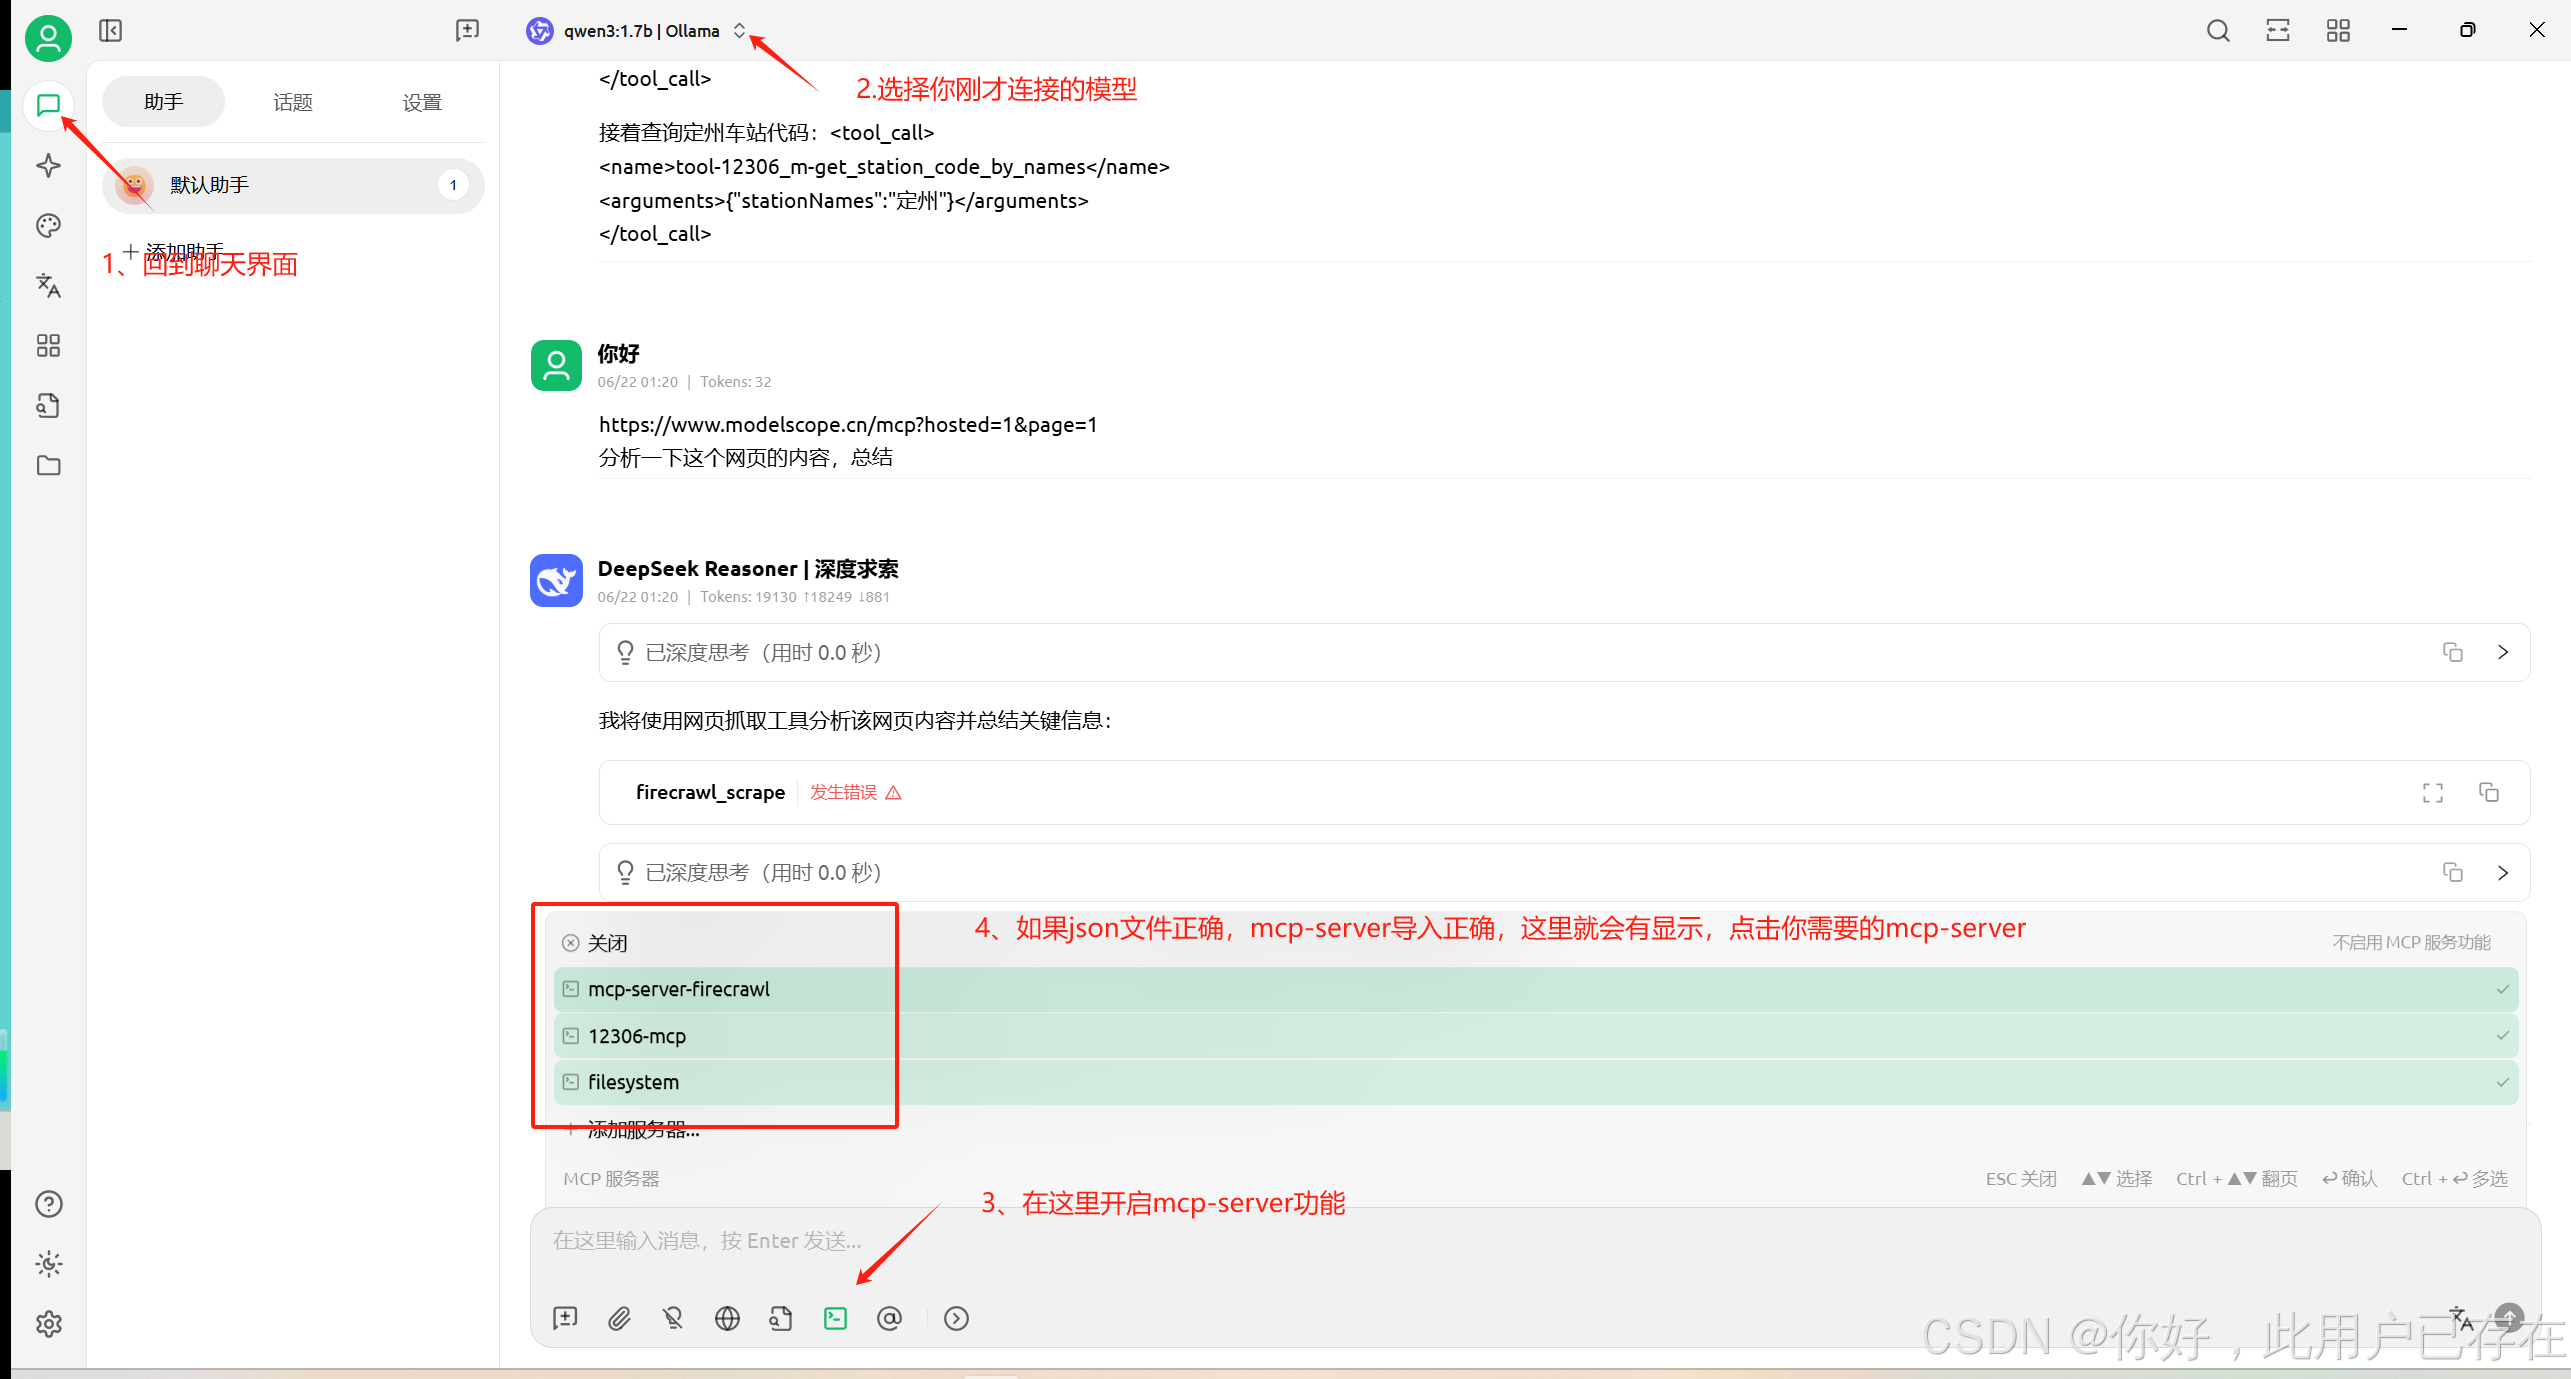Image resolution: width=2571 pixels, height=1379 pixels.
Task: Open the painting palette page
Action: coord(48,225)
